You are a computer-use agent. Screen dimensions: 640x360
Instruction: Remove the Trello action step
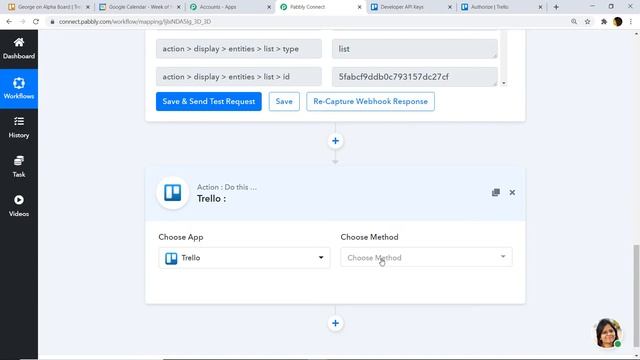512,193
